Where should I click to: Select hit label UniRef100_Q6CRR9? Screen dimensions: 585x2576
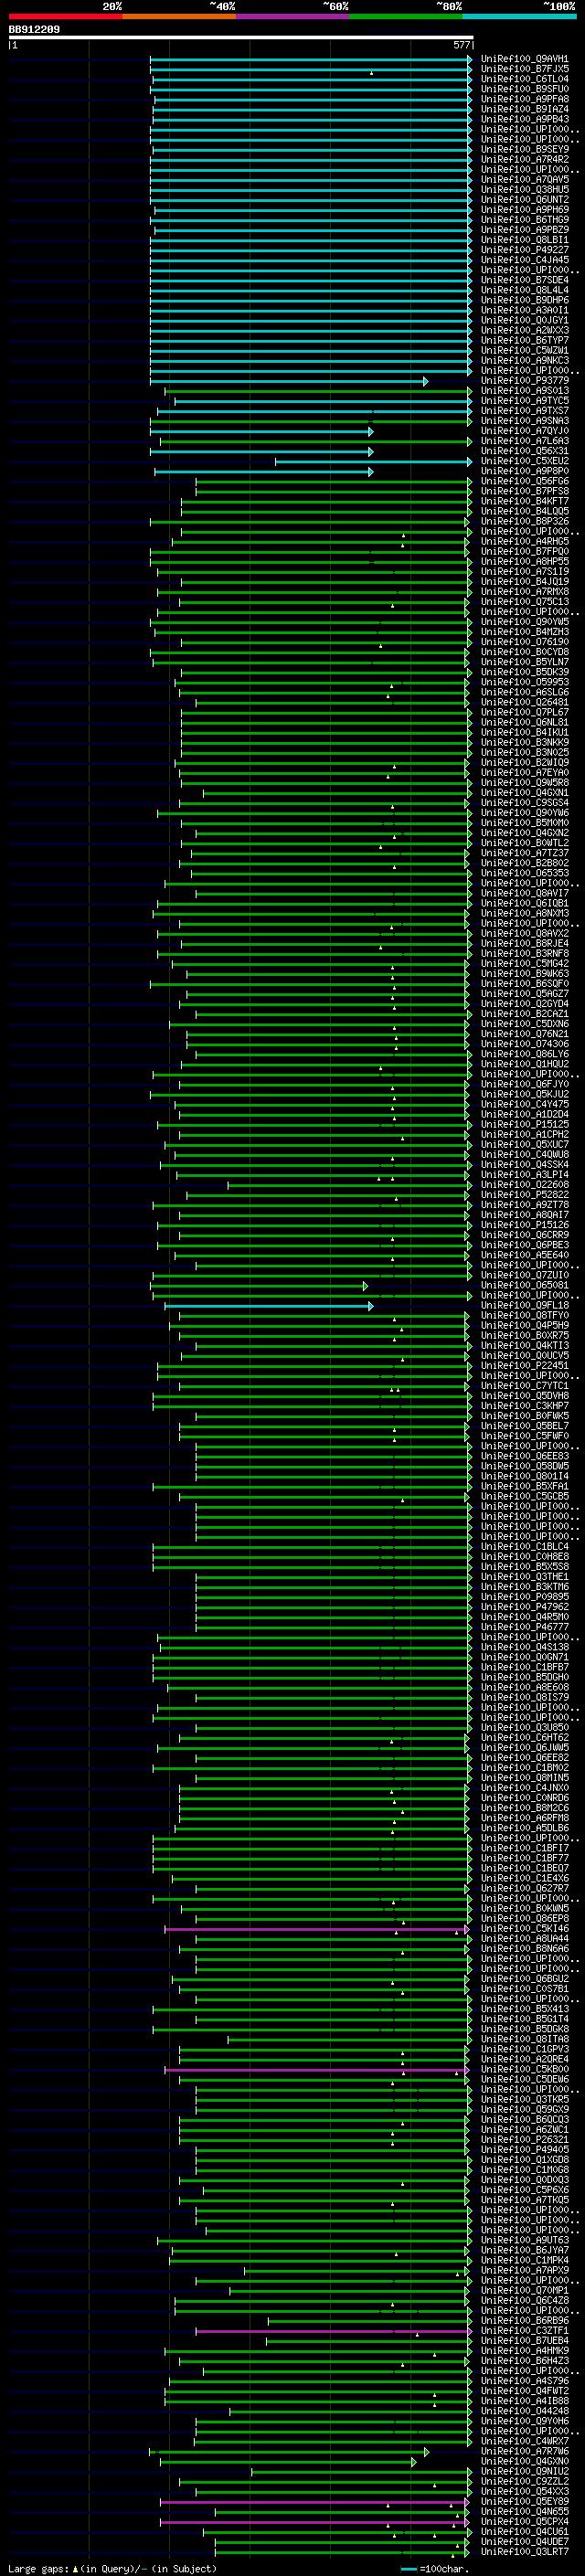click(525, 1235)
